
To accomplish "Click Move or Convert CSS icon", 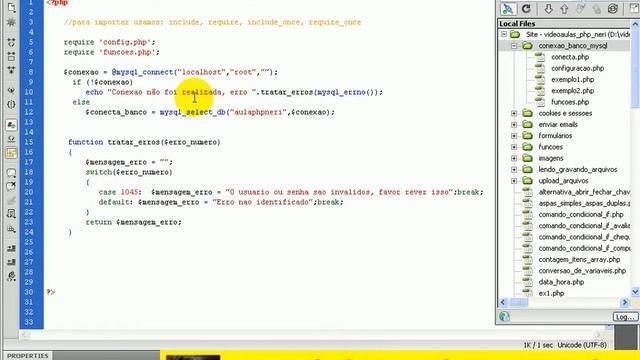I will (x=11, y=229).
